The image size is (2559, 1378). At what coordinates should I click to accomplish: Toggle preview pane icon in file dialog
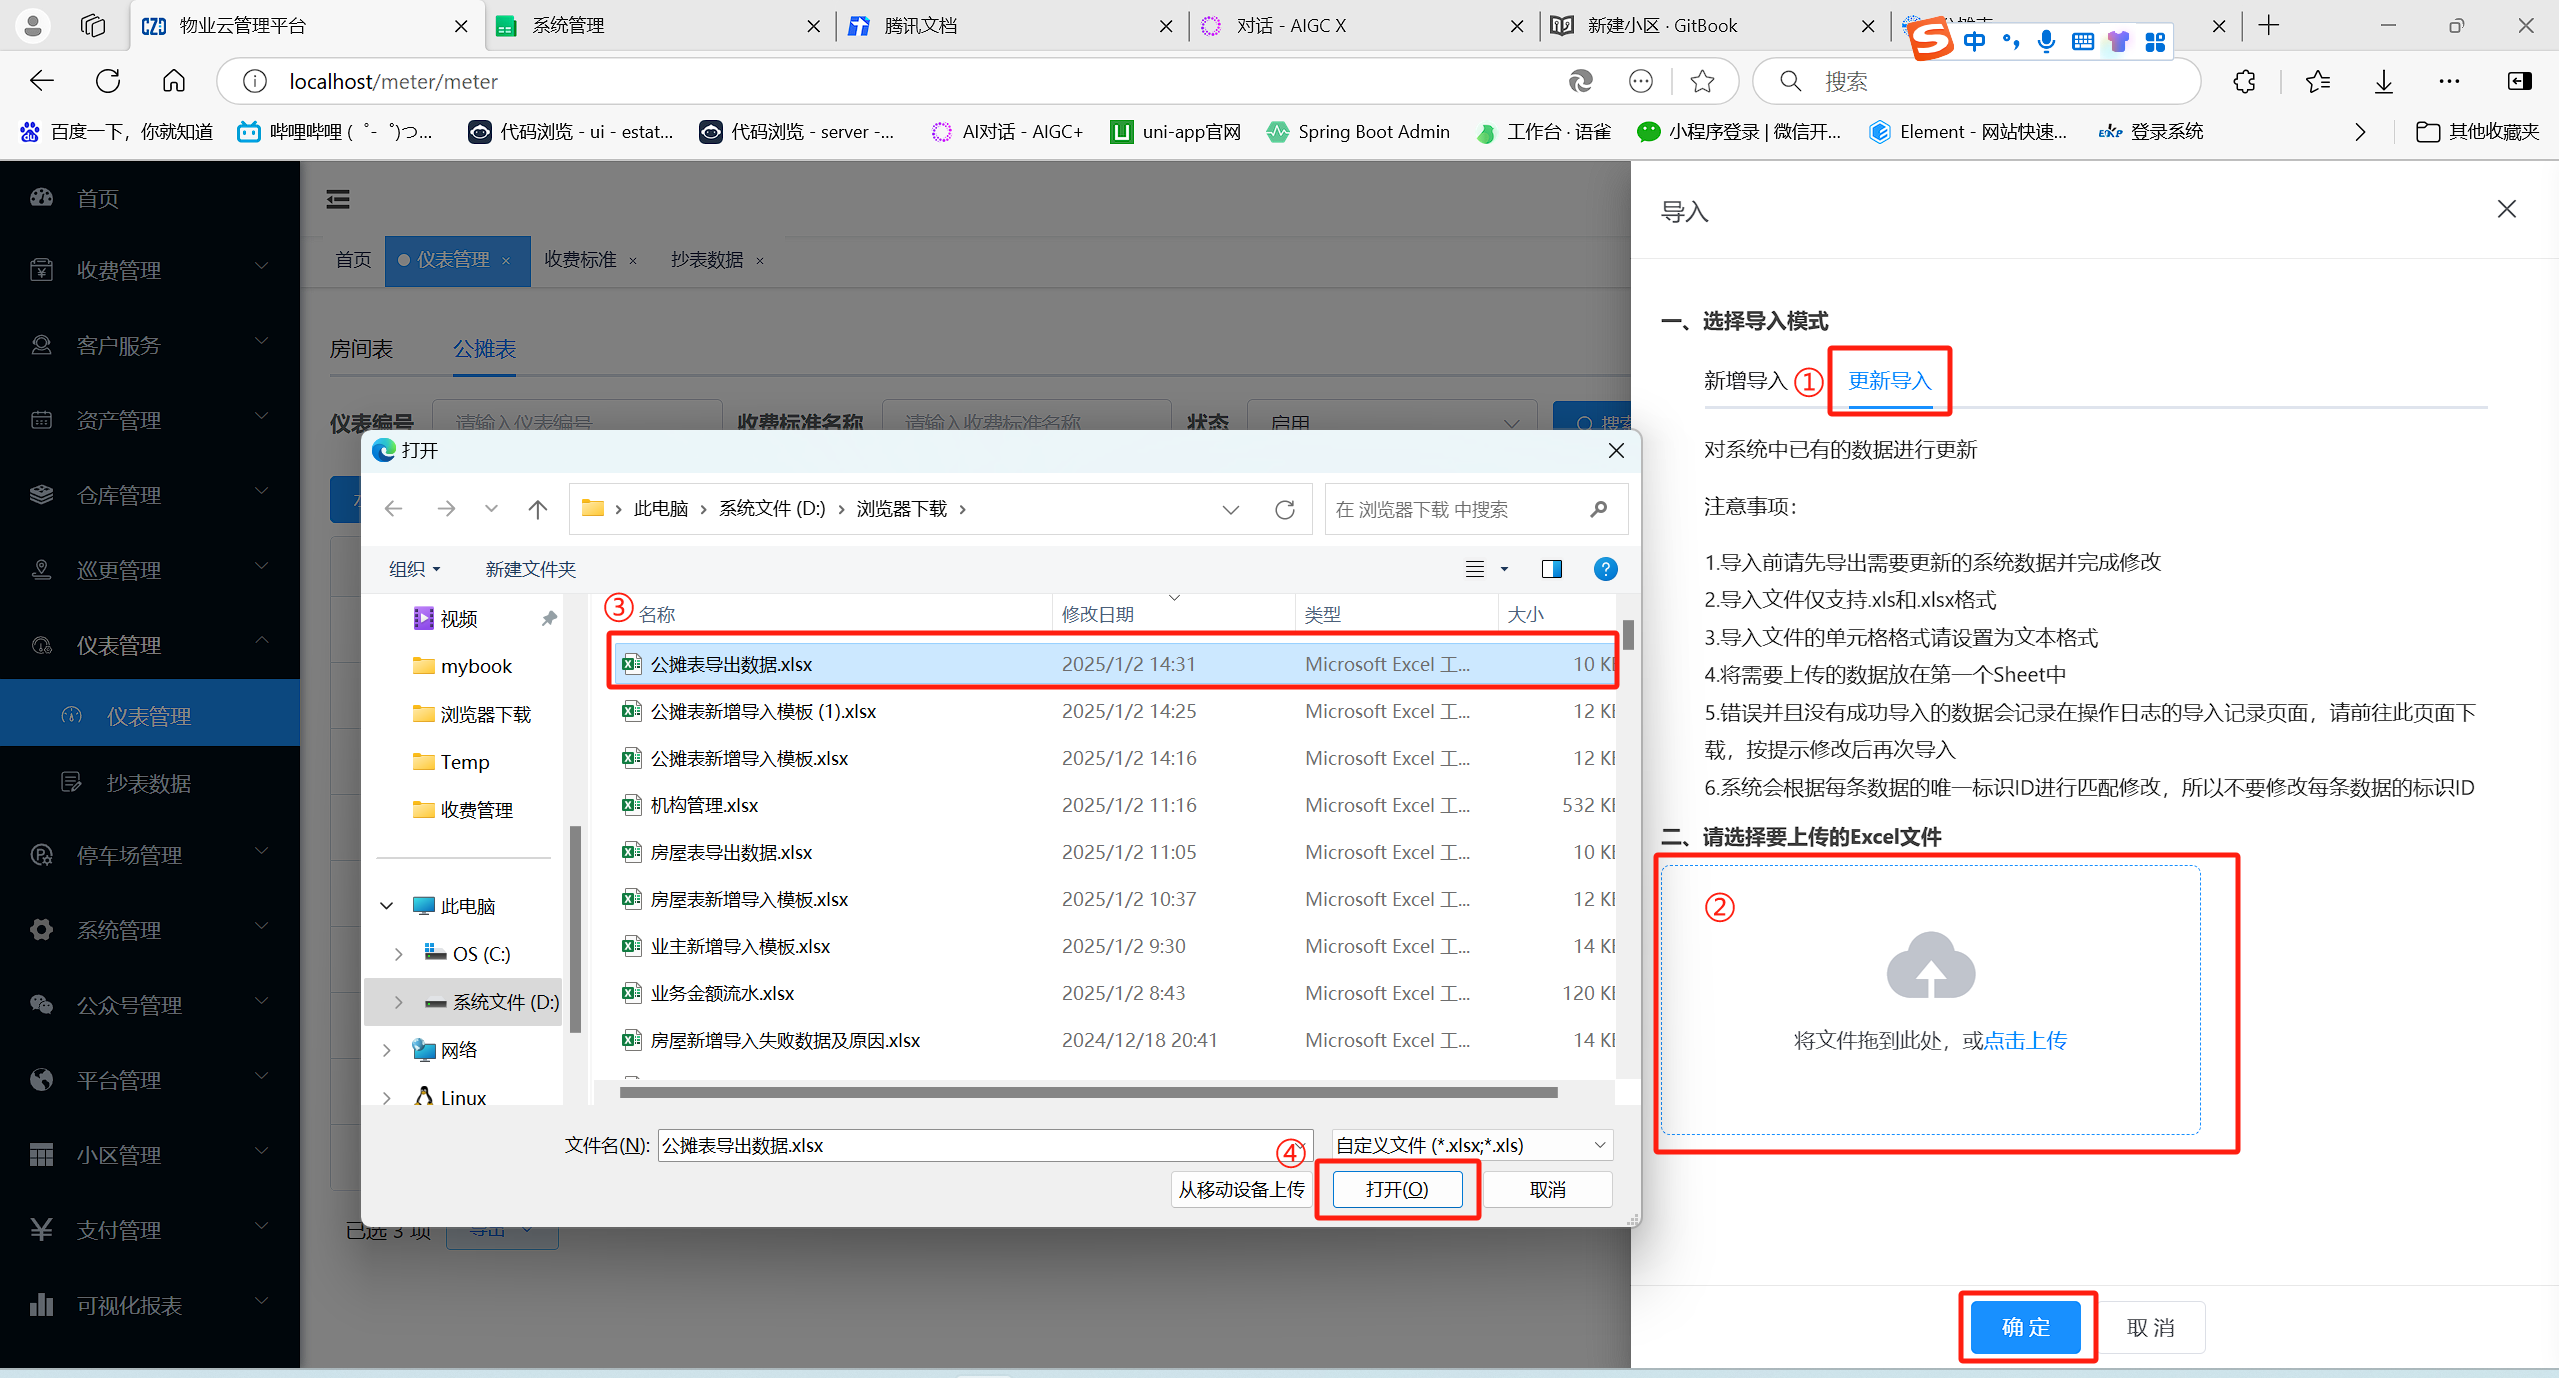1551,569
